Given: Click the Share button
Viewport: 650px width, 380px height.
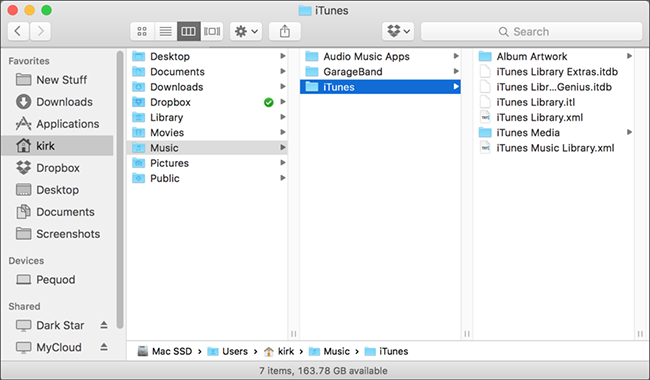Looking at the screenshot, I should pos(285,31).
